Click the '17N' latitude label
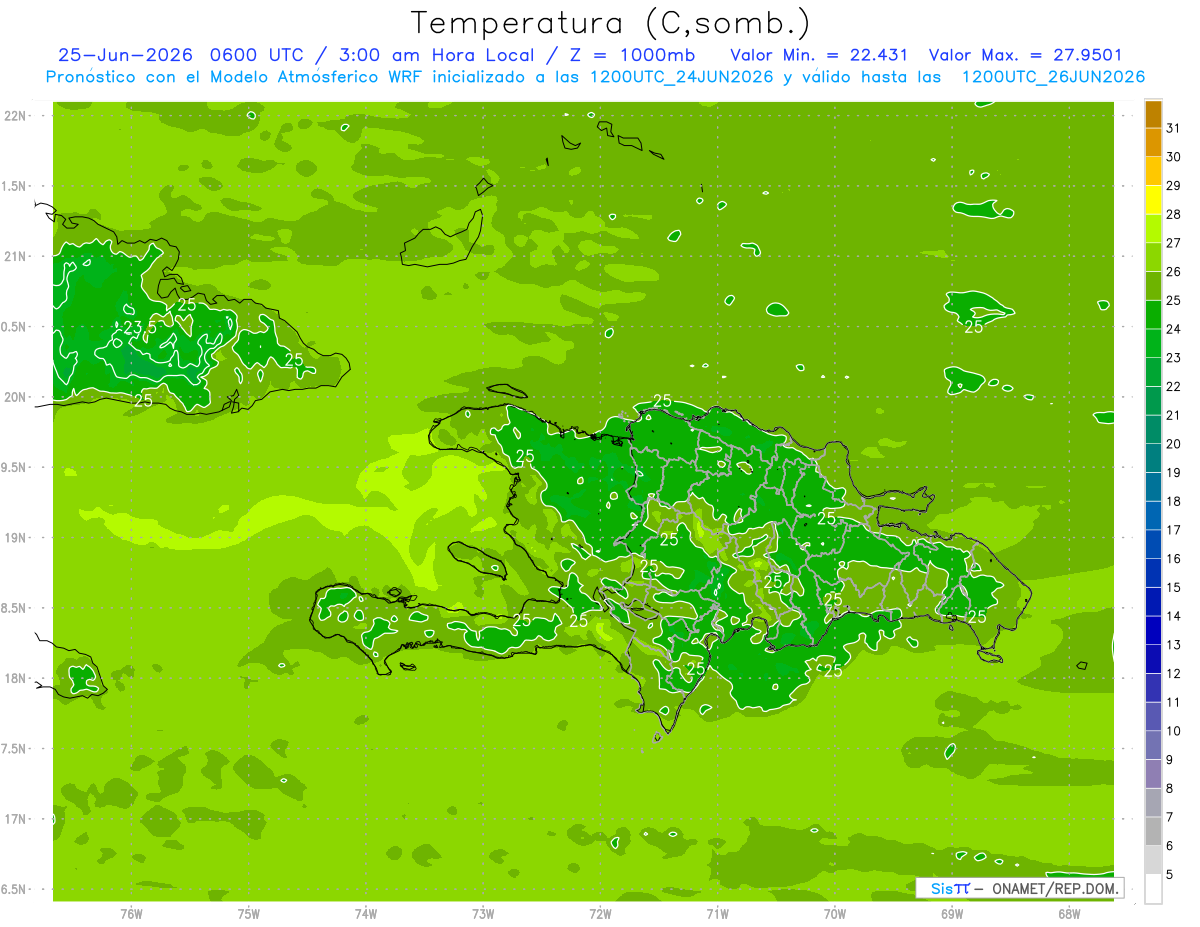1200x927 pixels. pos(15,819)
